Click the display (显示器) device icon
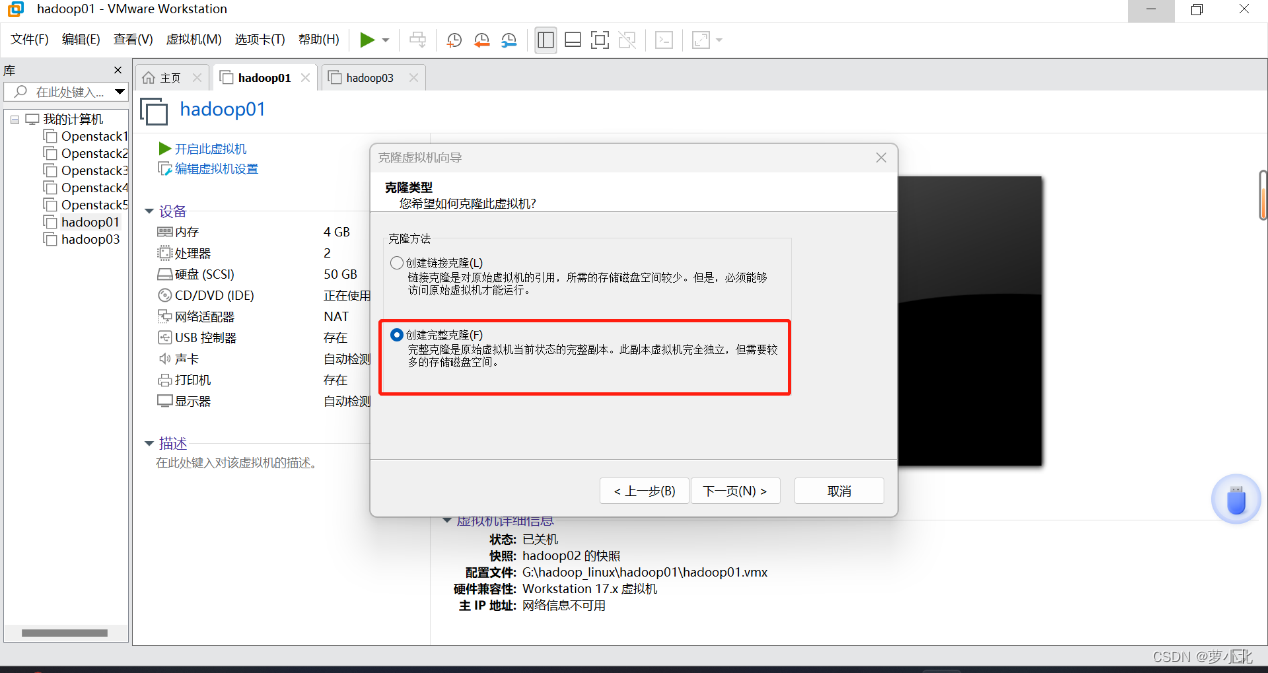This screenshot has width=1268, height=673. (x=165, y=401)
